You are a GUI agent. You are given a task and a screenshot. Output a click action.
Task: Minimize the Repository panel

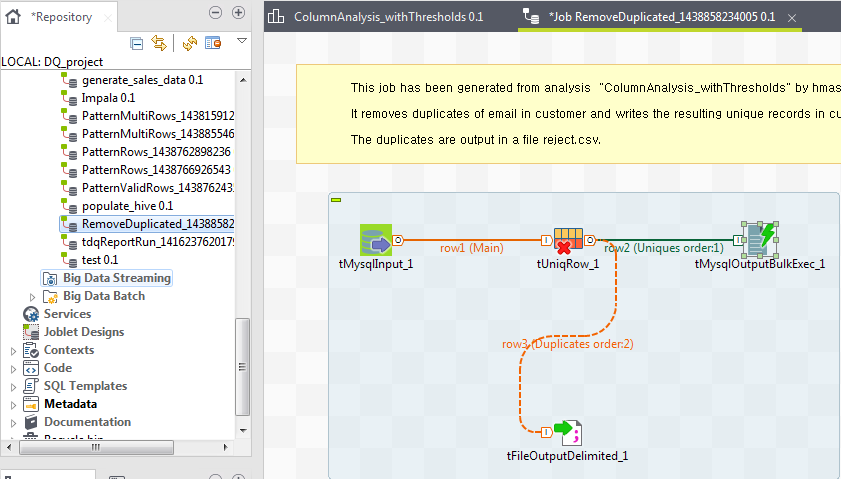pos(215,12)
